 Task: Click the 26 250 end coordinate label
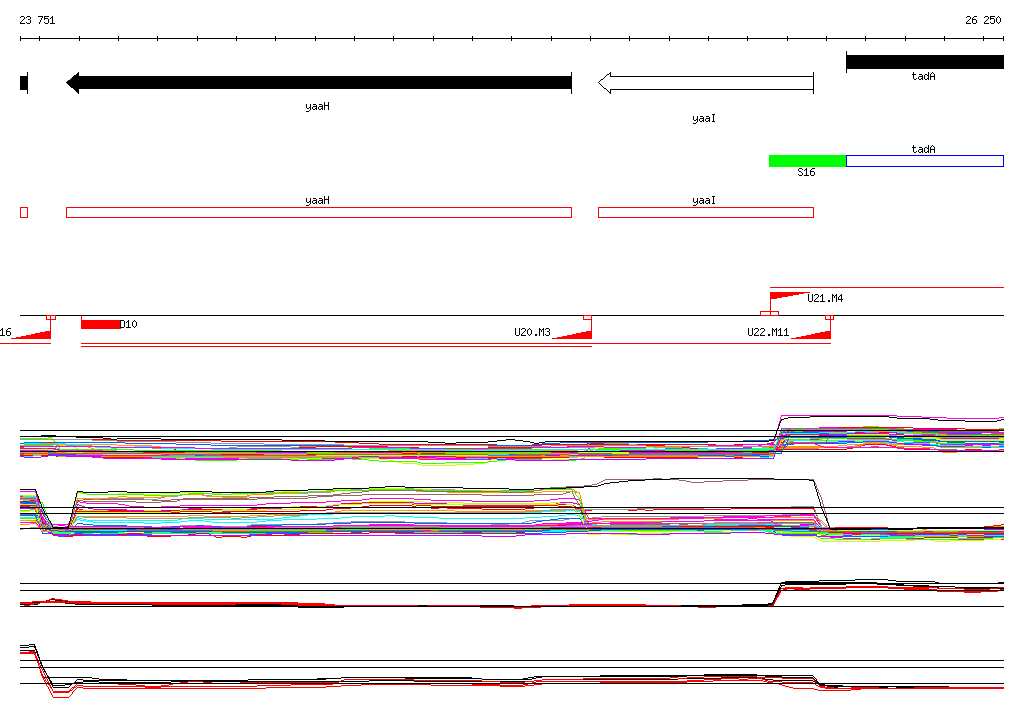pyautogui.click(x=983, y=20)
